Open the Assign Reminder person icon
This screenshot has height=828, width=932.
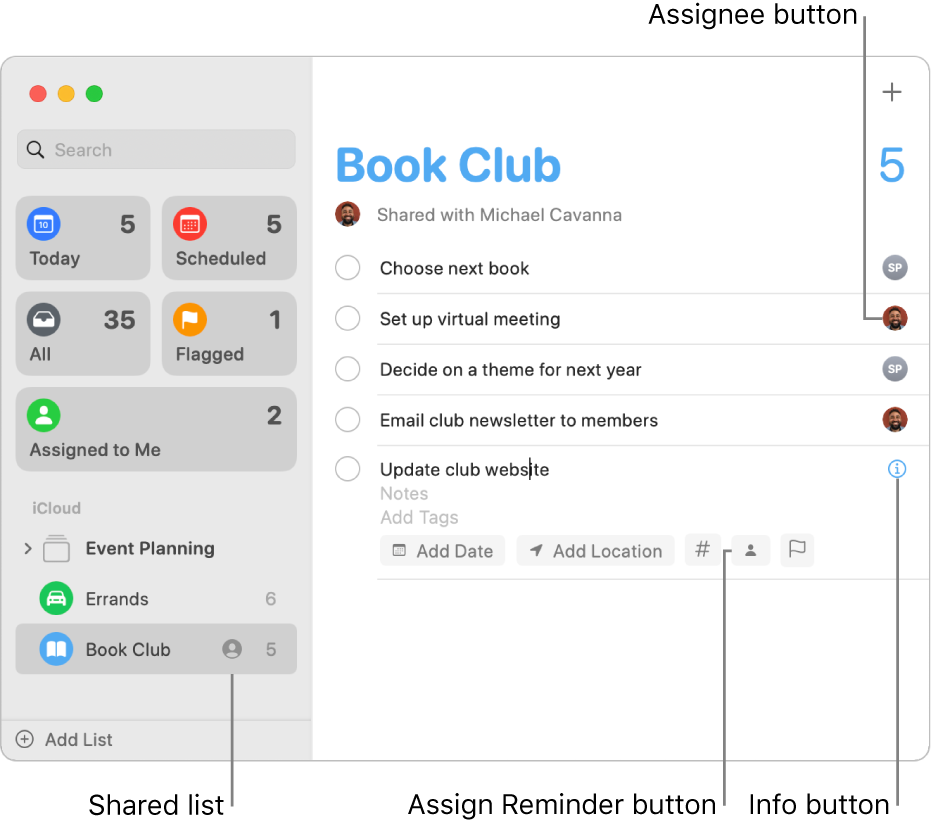(750, 549)
